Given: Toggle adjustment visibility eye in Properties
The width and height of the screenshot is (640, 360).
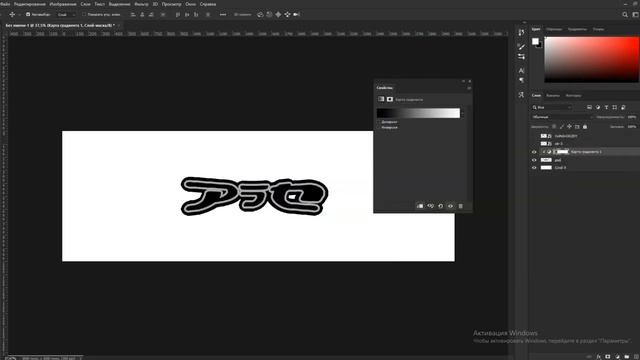Looking at the screenshot, I should pos(450,206).
